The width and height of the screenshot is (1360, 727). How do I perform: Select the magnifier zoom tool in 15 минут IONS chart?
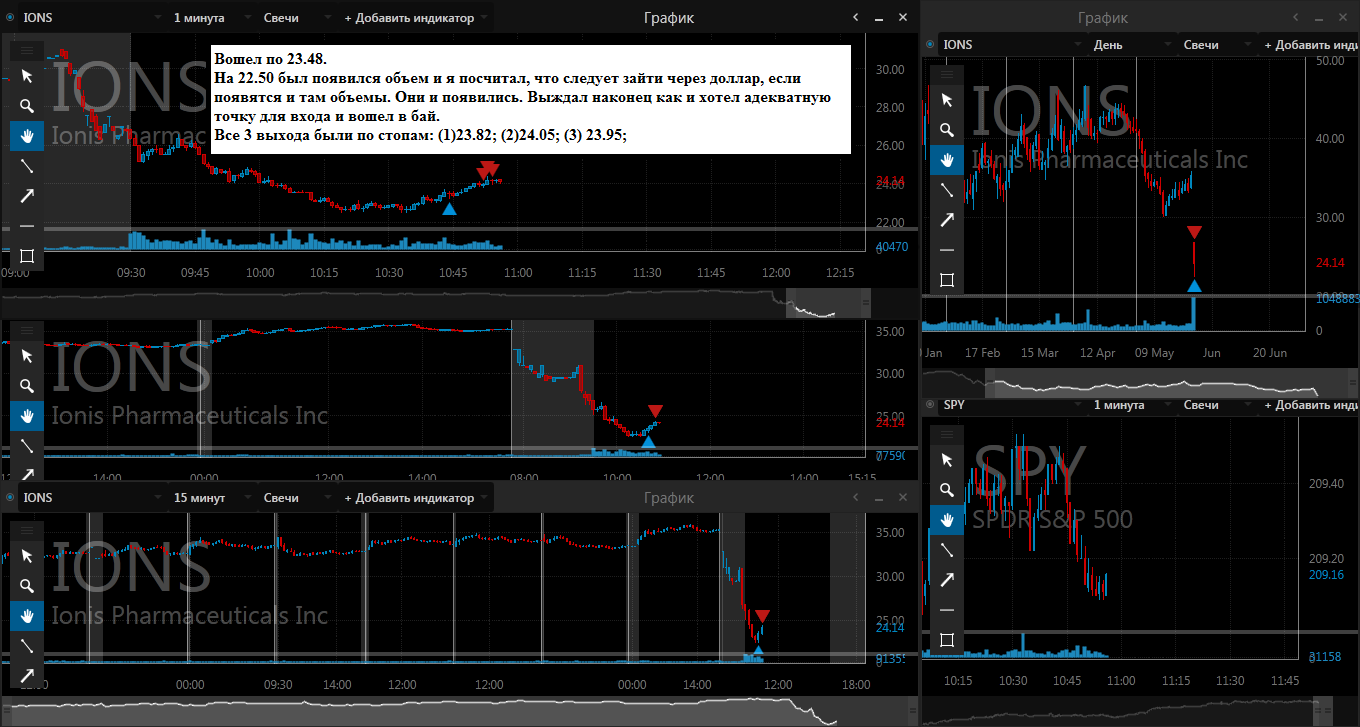coord(27,586)
